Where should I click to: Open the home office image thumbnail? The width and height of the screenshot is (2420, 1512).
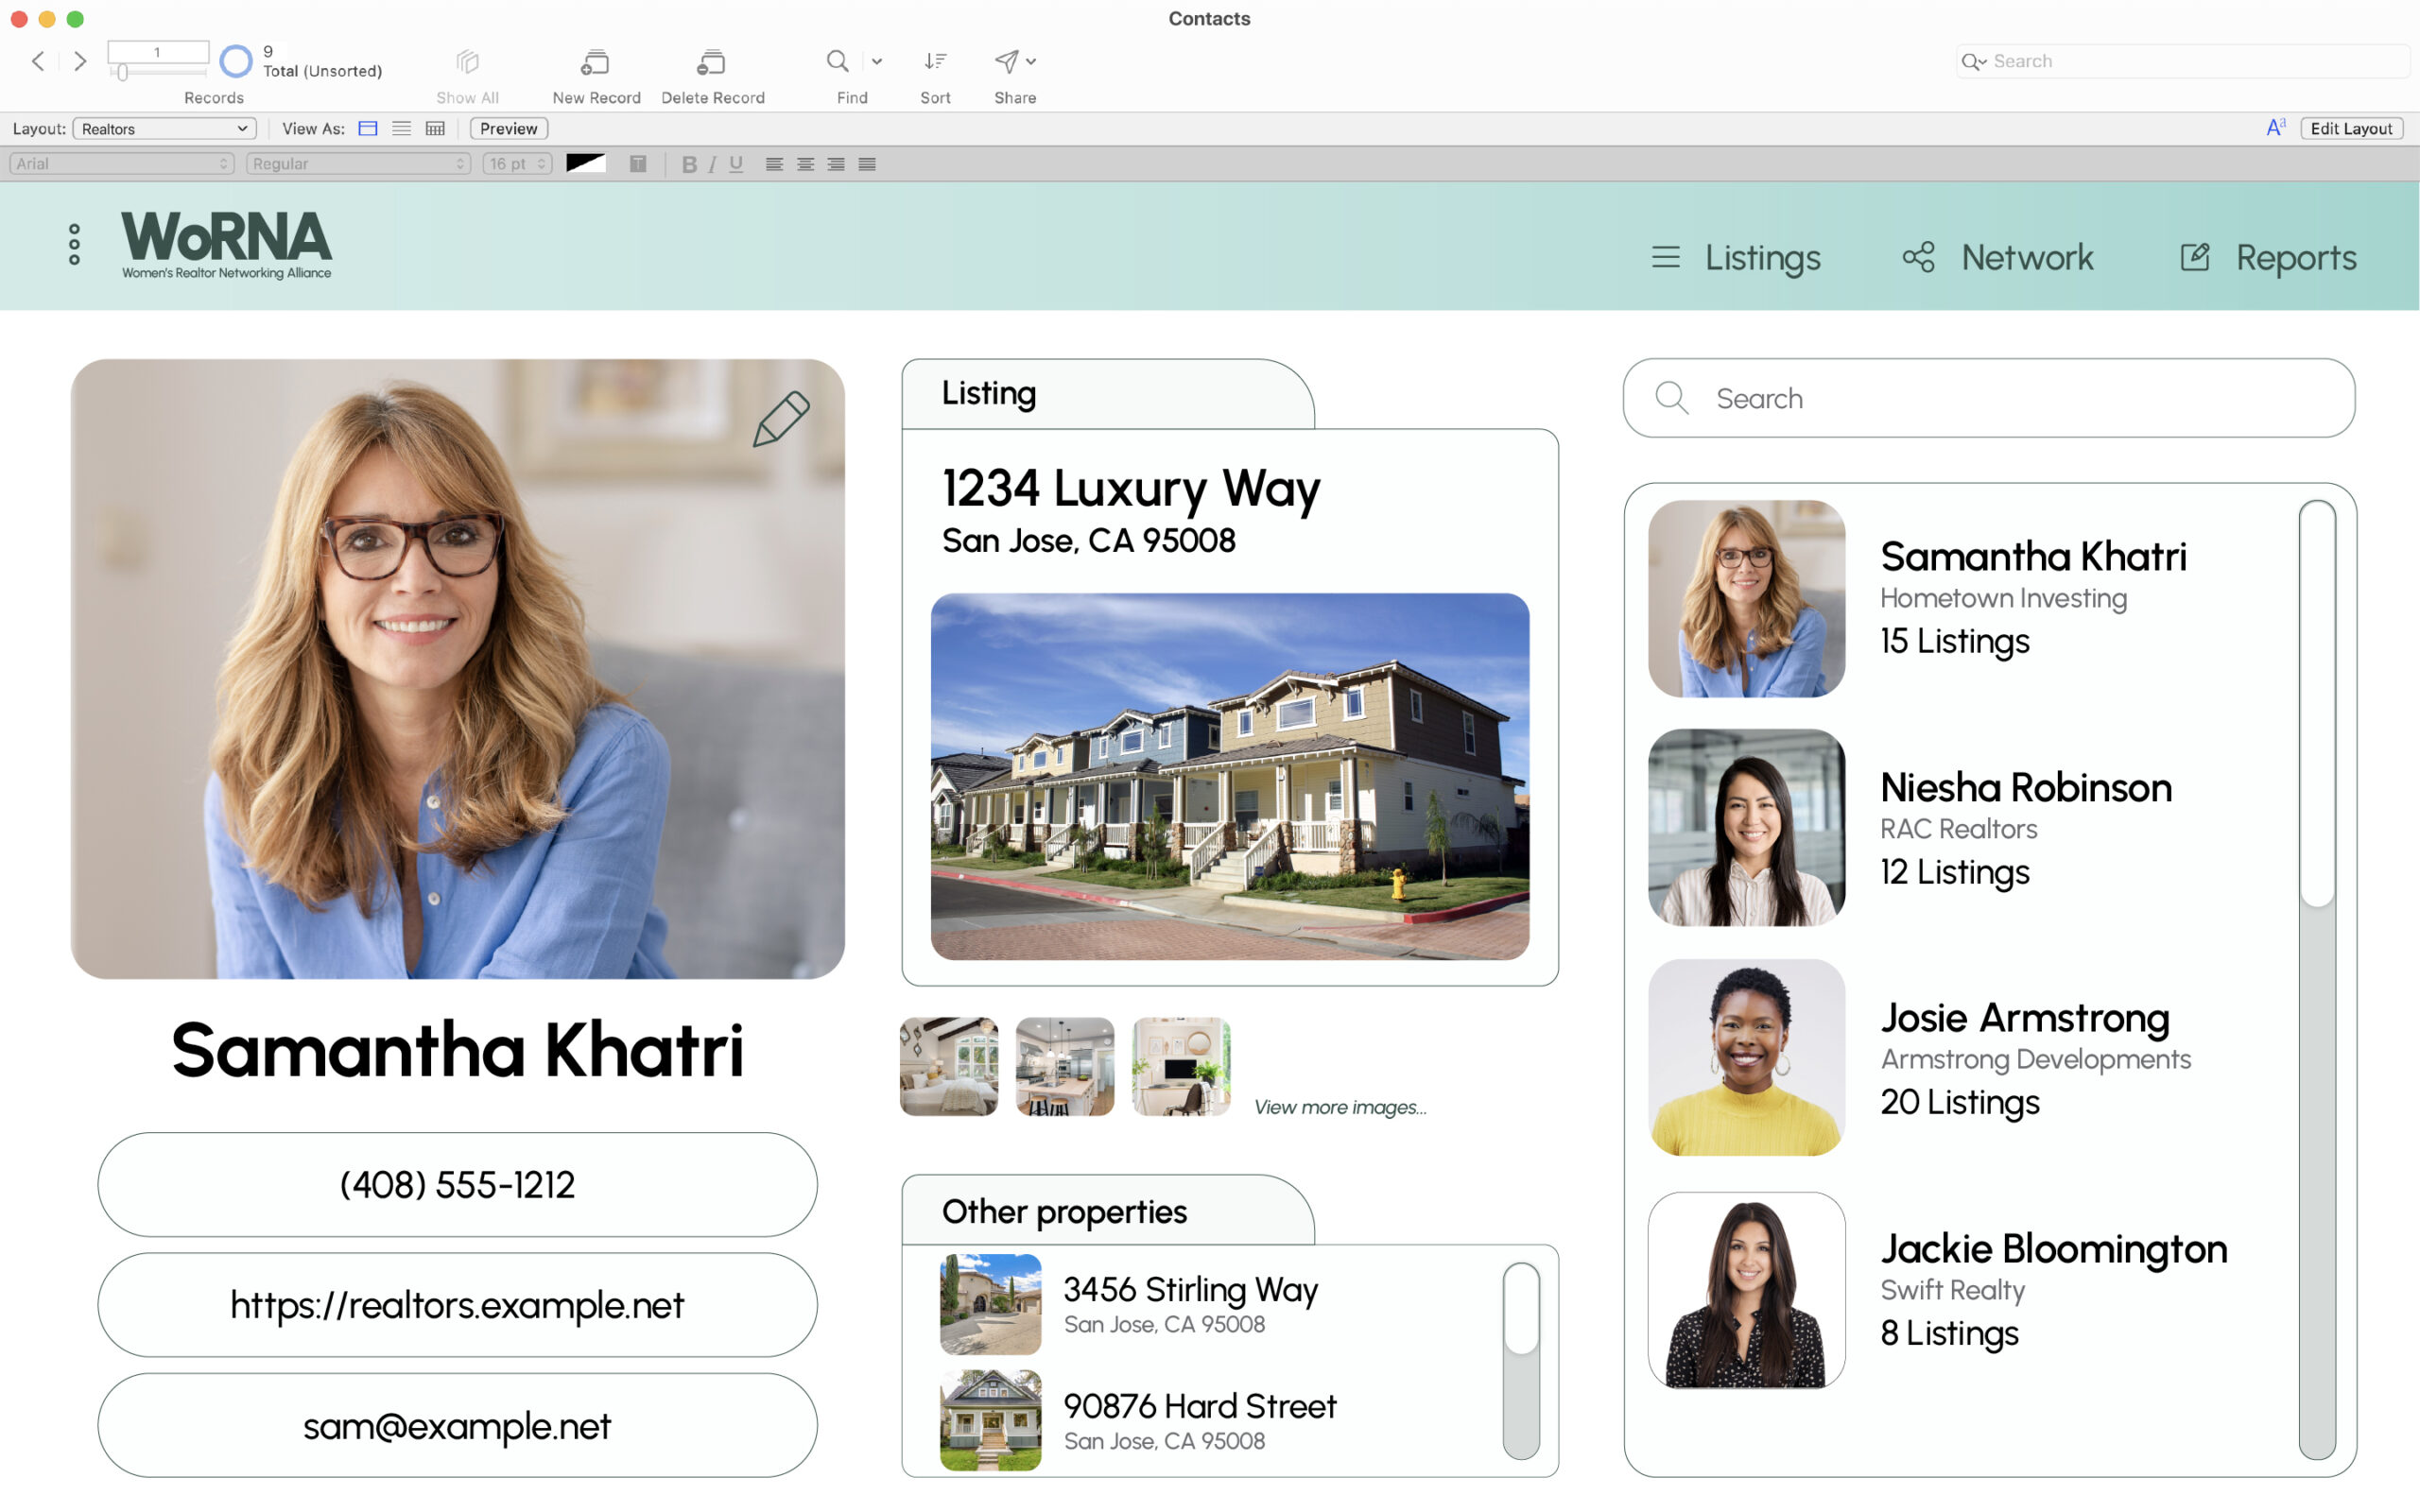click(1181, 1066)
